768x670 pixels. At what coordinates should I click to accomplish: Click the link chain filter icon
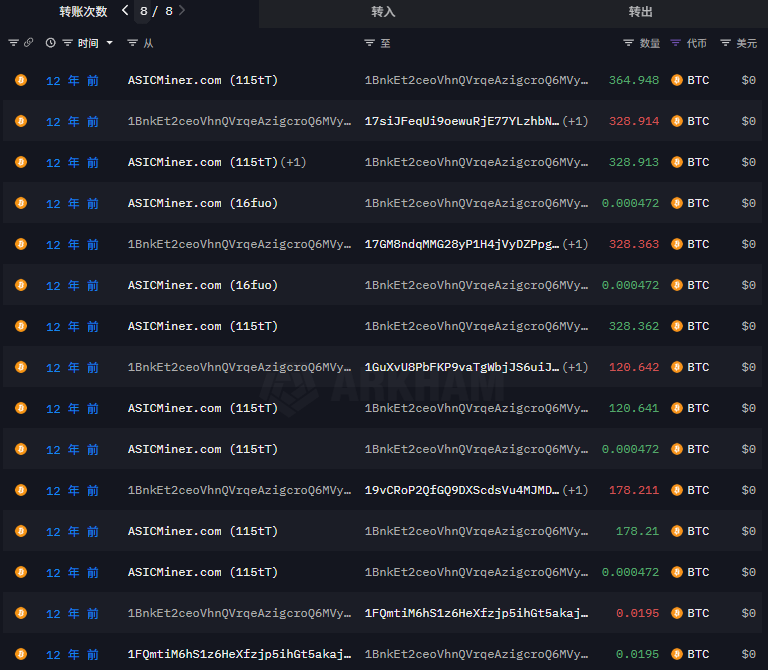[x=28, y=43]
